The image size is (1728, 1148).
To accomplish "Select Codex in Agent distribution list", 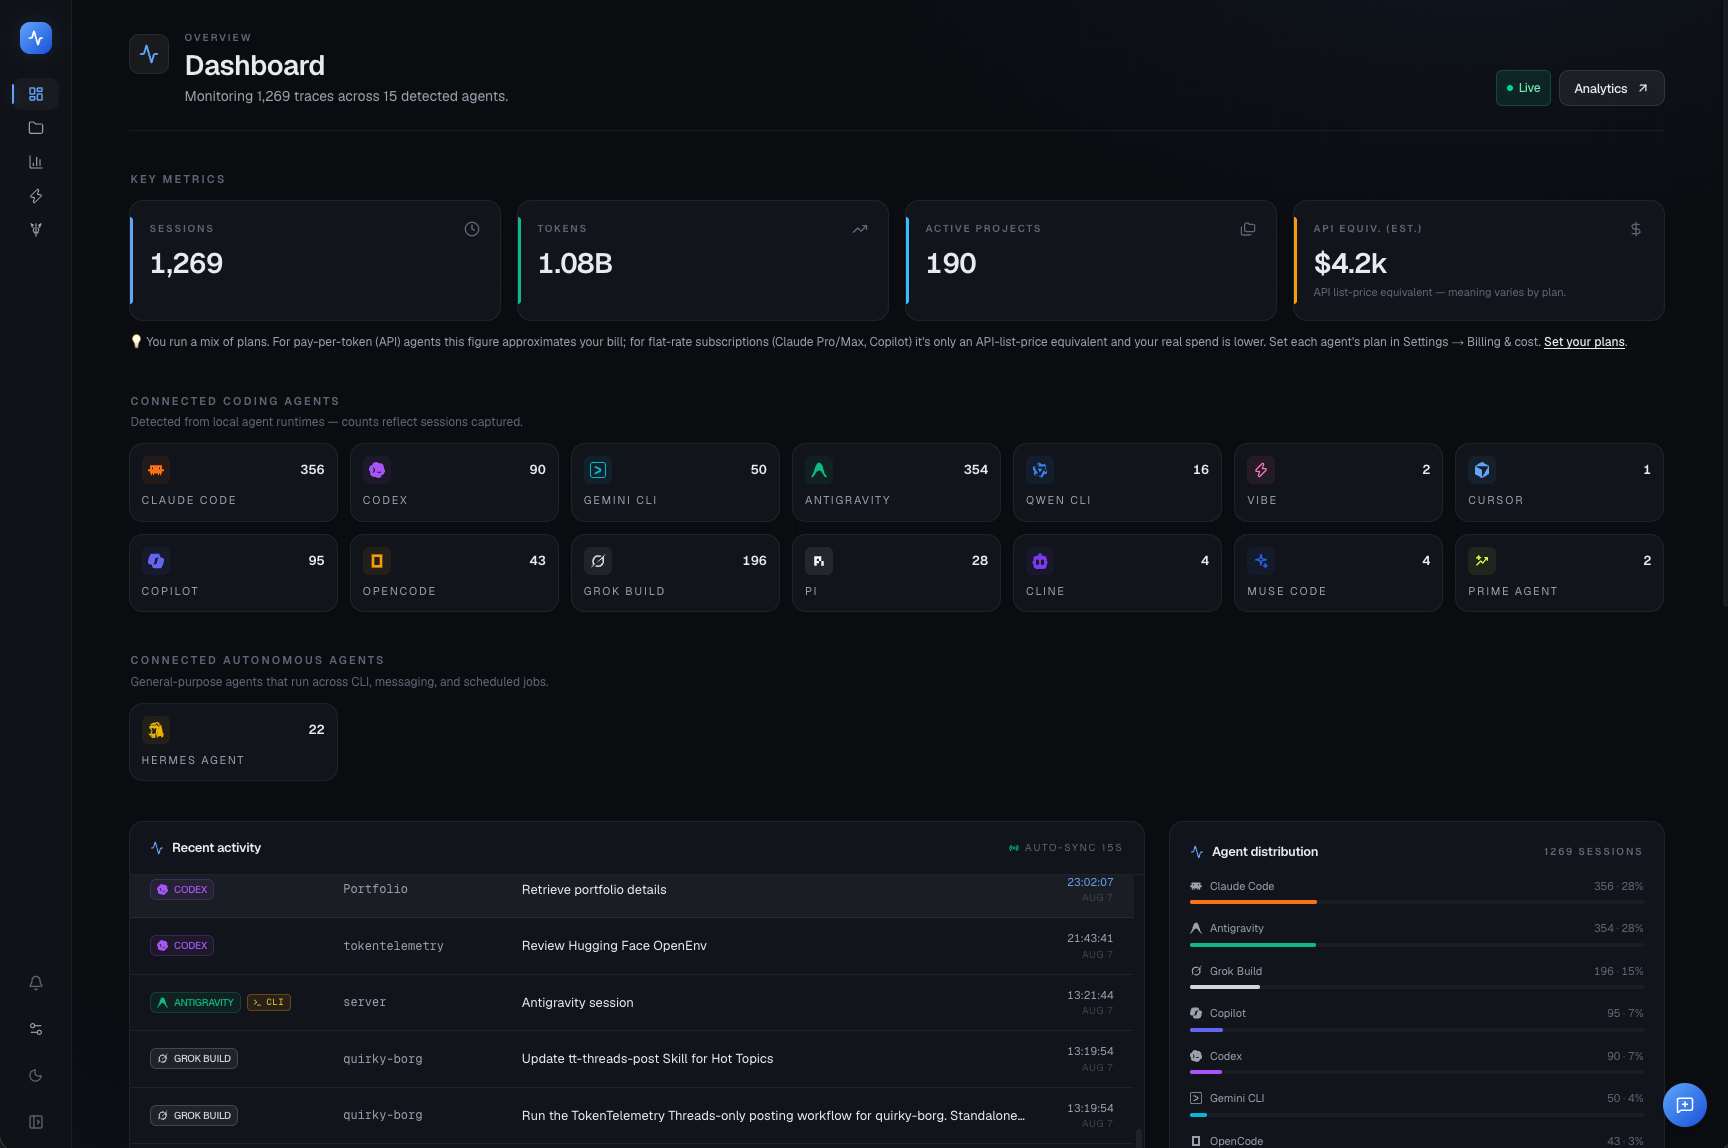I will click(1416, 1061).
